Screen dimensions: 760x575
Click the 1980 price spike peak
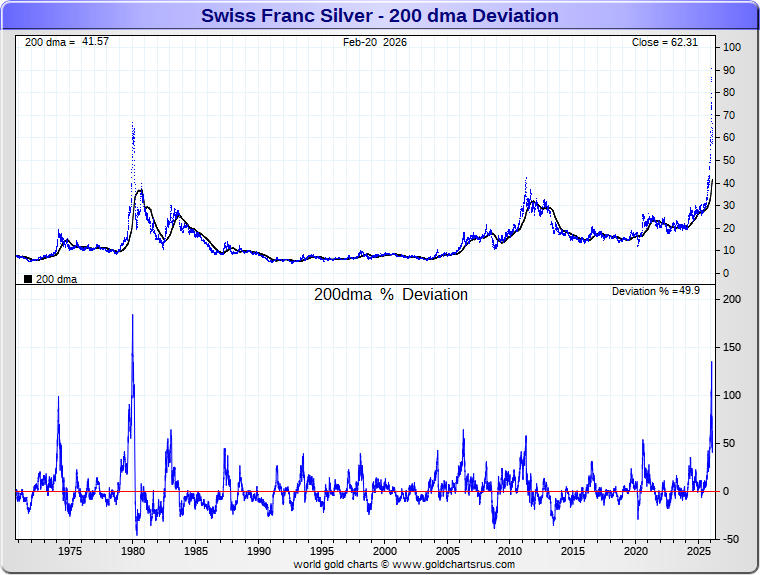[x=133, y=124]
